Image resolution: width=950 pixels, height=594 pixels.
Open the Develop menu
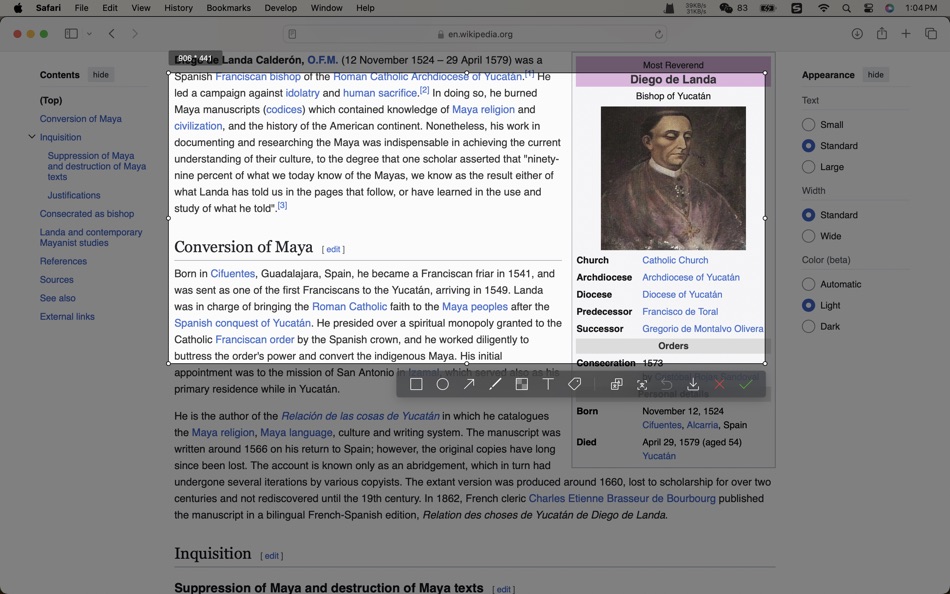click(x=281, y=8)
